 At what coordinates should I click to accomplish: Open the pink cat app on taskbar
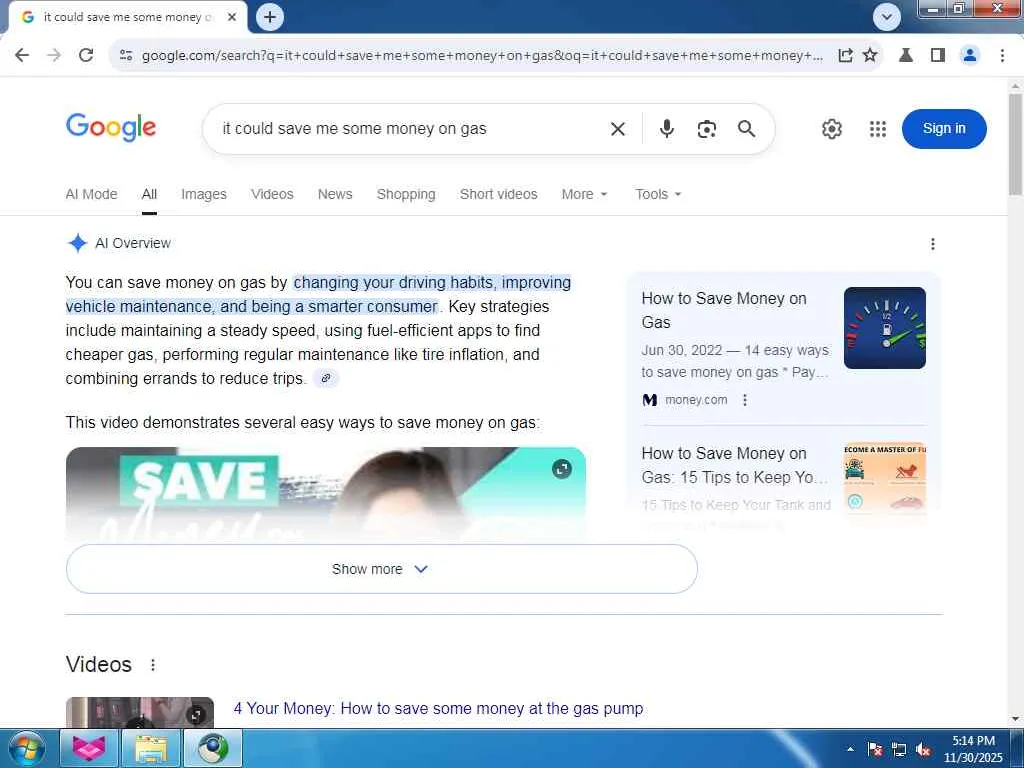point(89,748)
